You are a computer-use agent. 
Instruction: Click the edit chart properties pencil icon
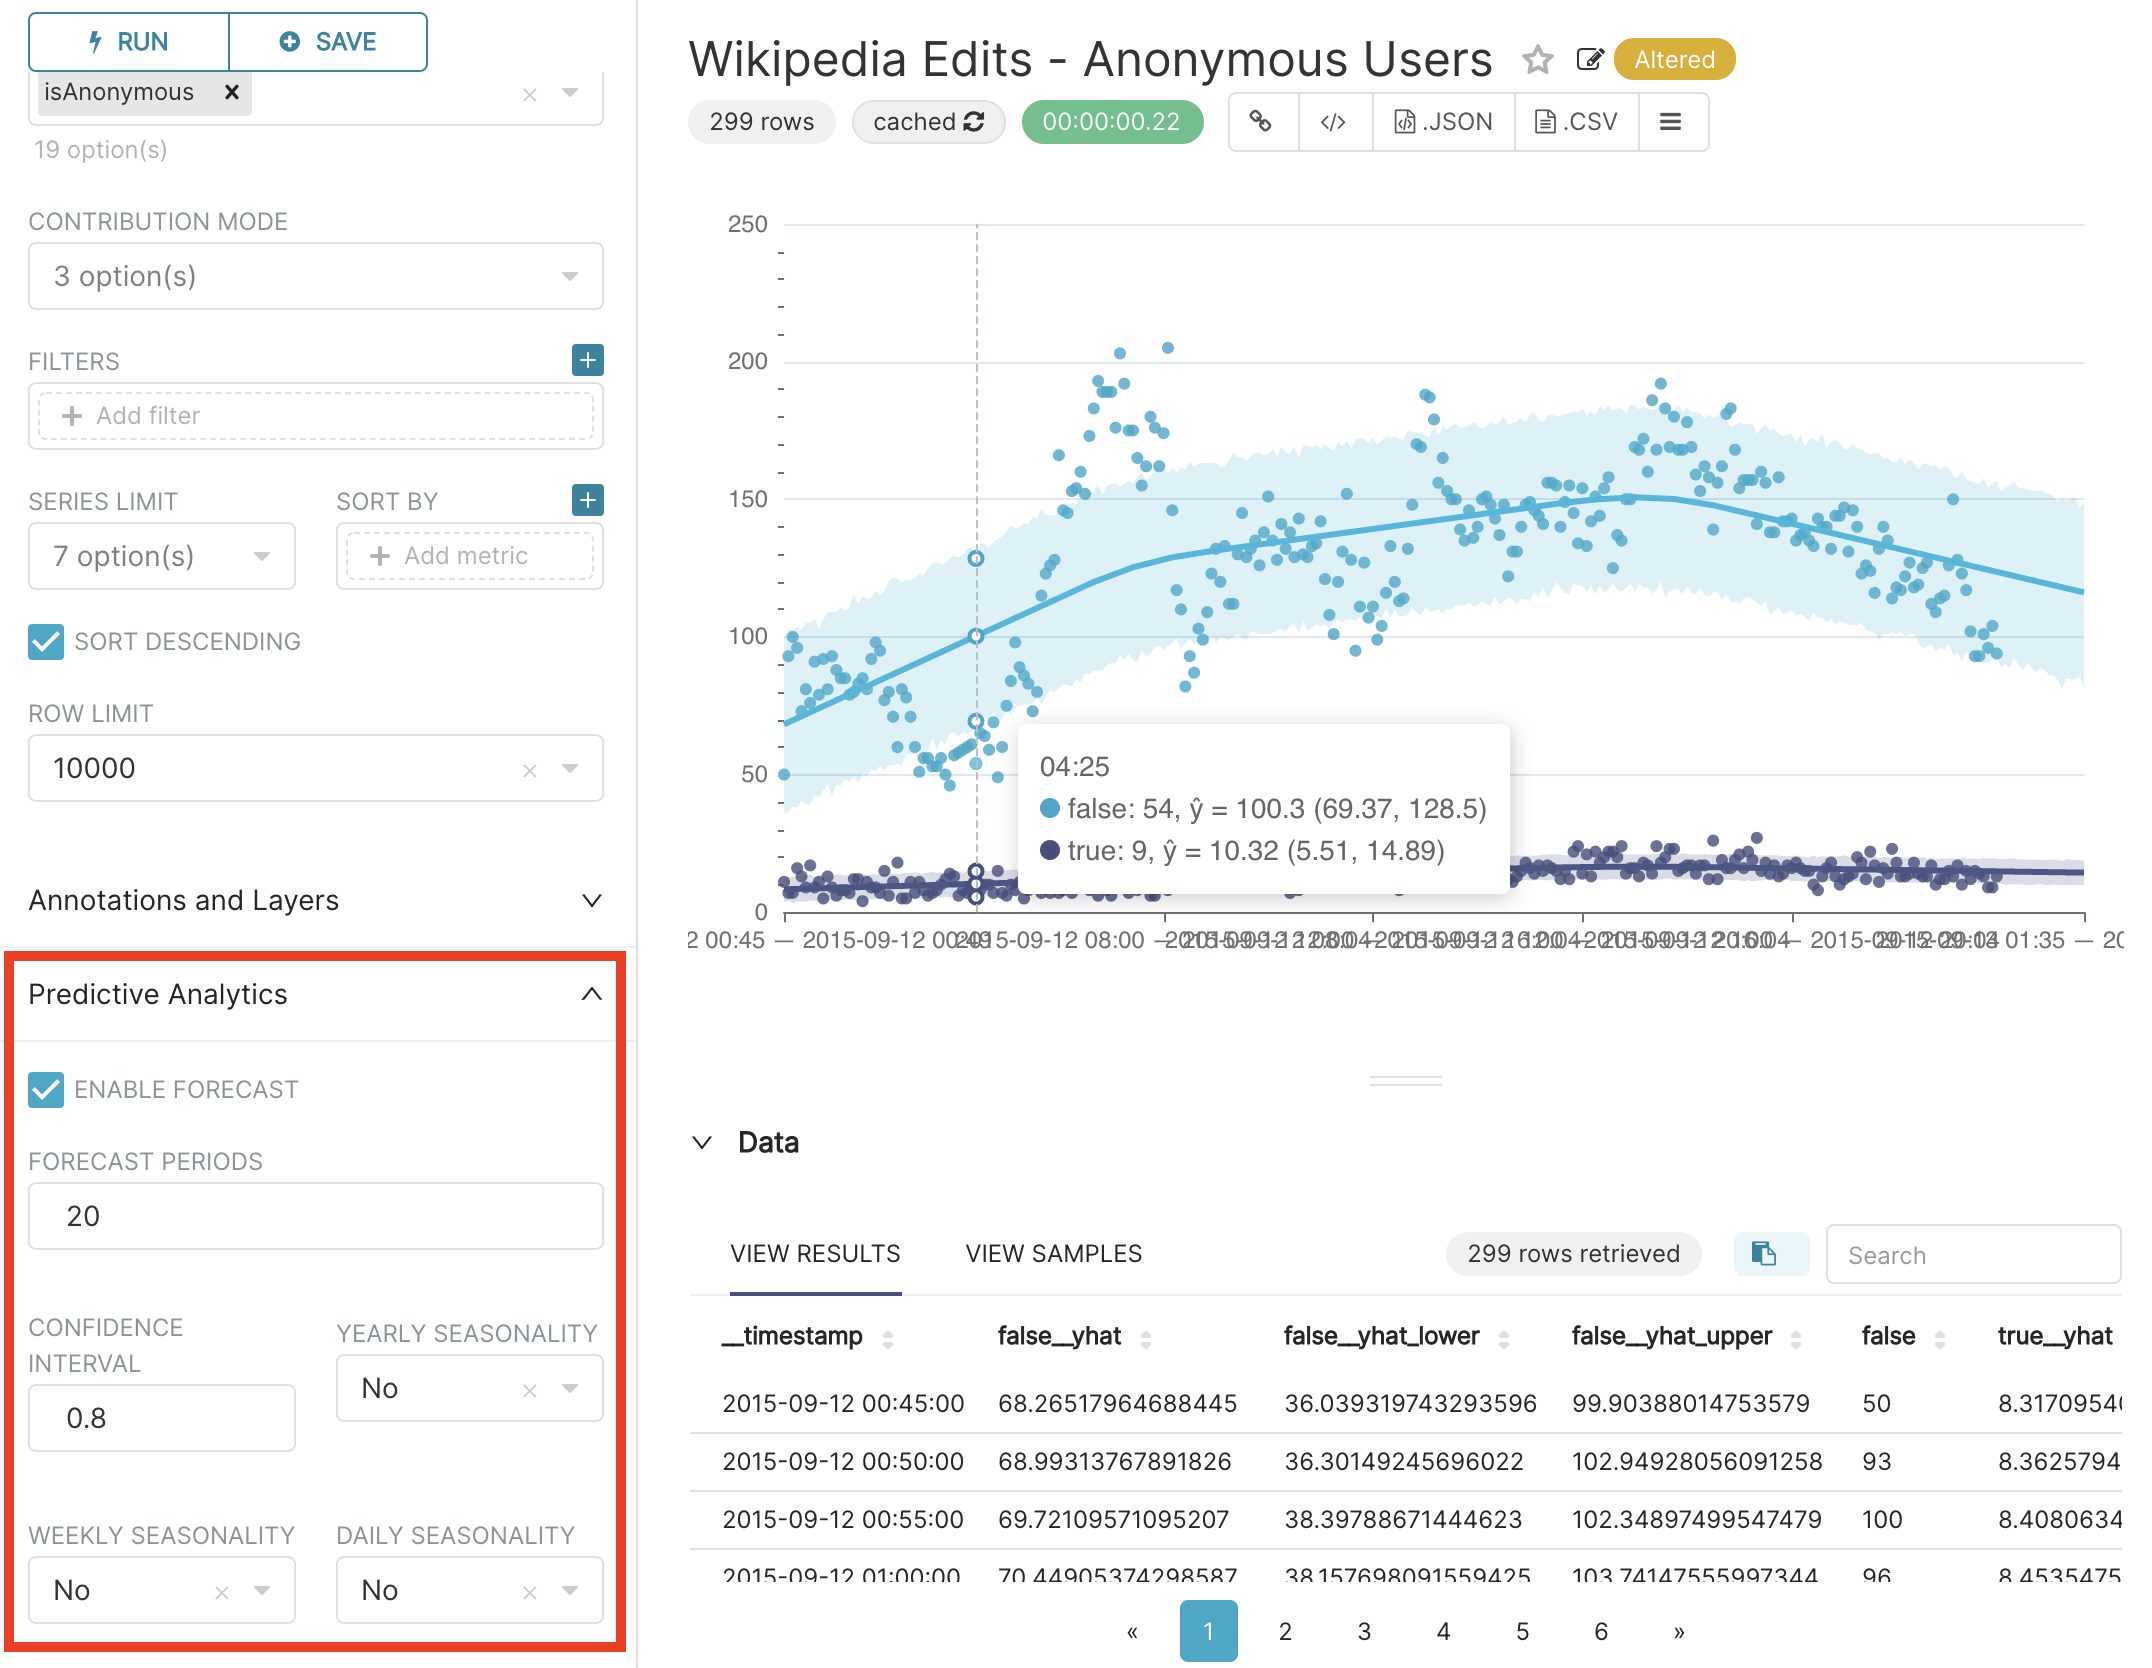click(1588, 60)
